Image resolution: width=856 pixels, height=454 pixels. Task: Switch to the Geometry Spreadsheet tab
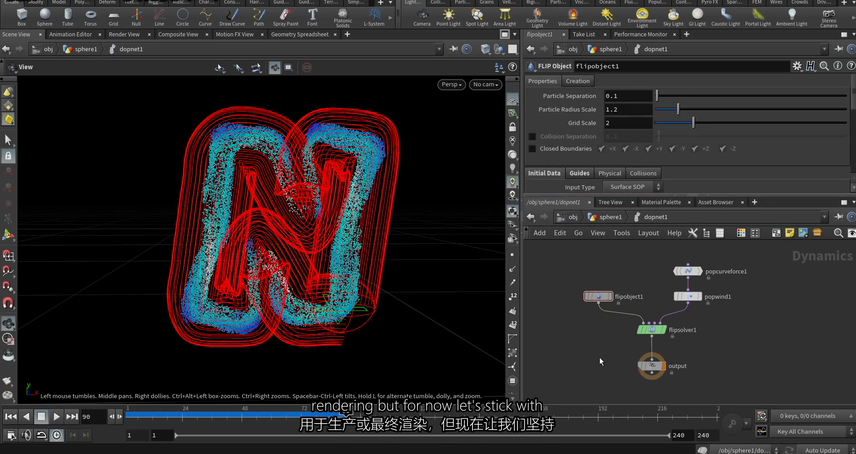pyautogui.click(x=300, y=34)
